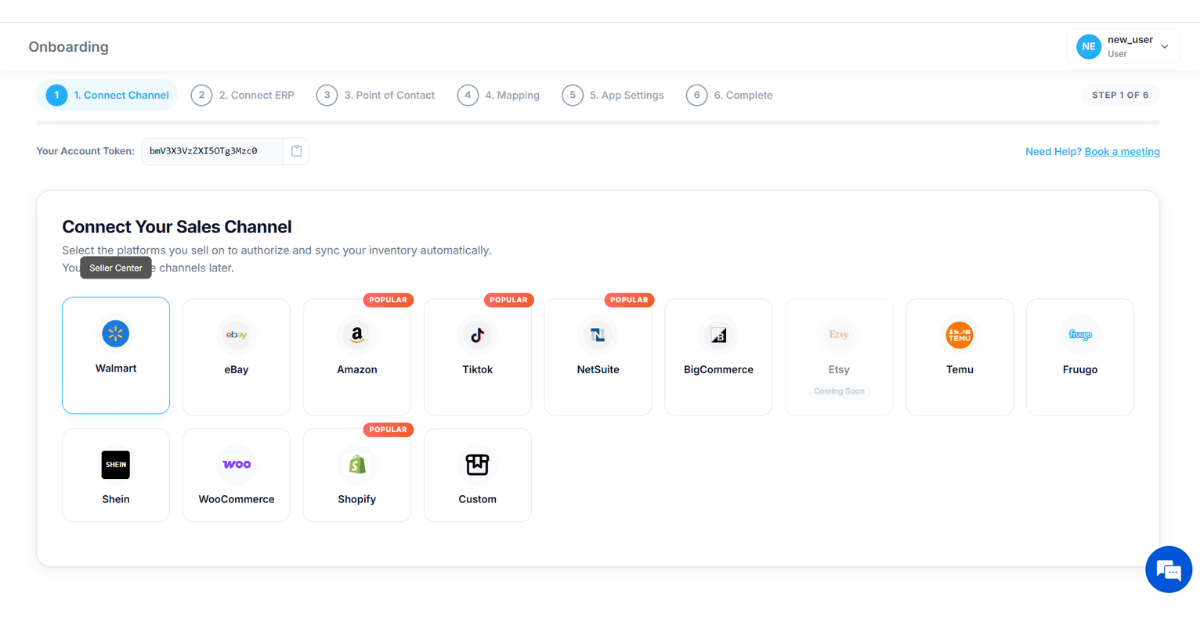
Task: Click the Etsy logo icon
Action: [839, 335]
